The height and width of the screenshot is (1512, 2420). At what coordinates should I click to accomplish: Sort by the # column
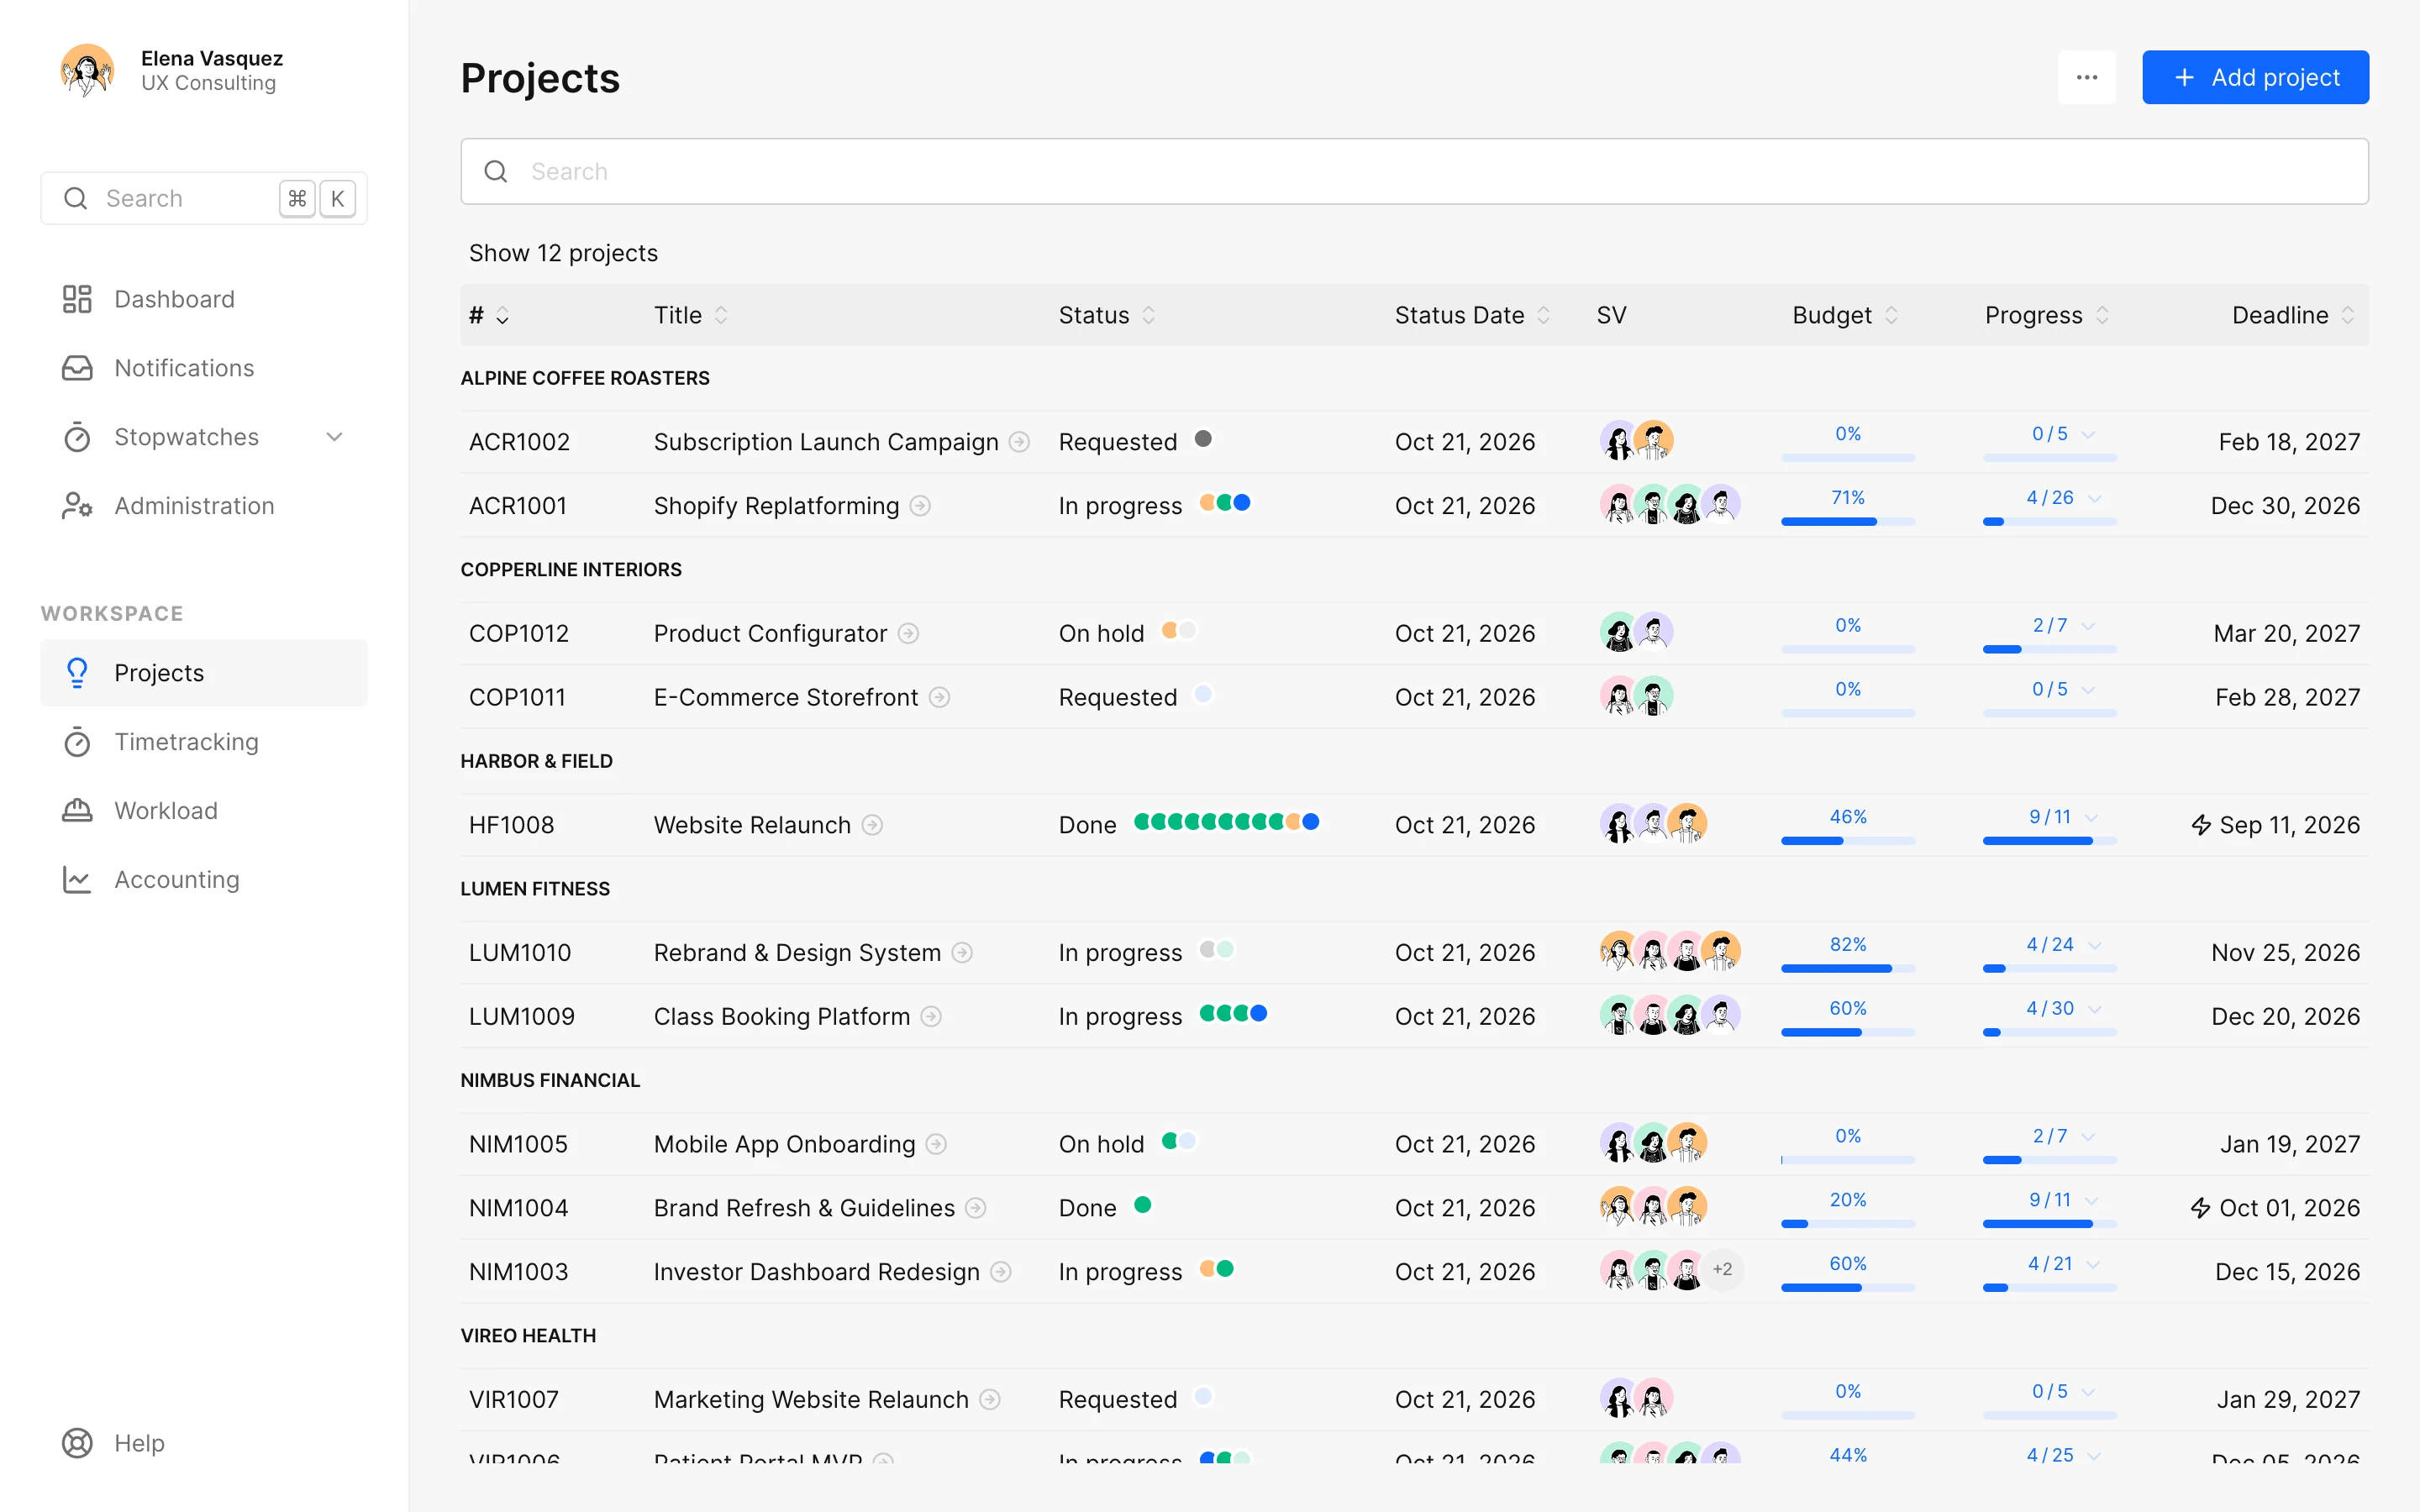490,315
